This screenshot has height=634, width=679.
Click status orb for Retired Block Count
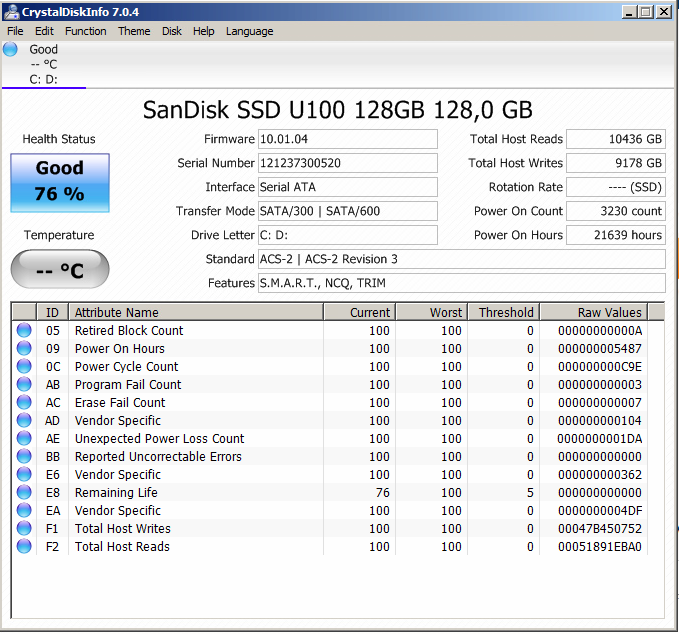(24, 330)
